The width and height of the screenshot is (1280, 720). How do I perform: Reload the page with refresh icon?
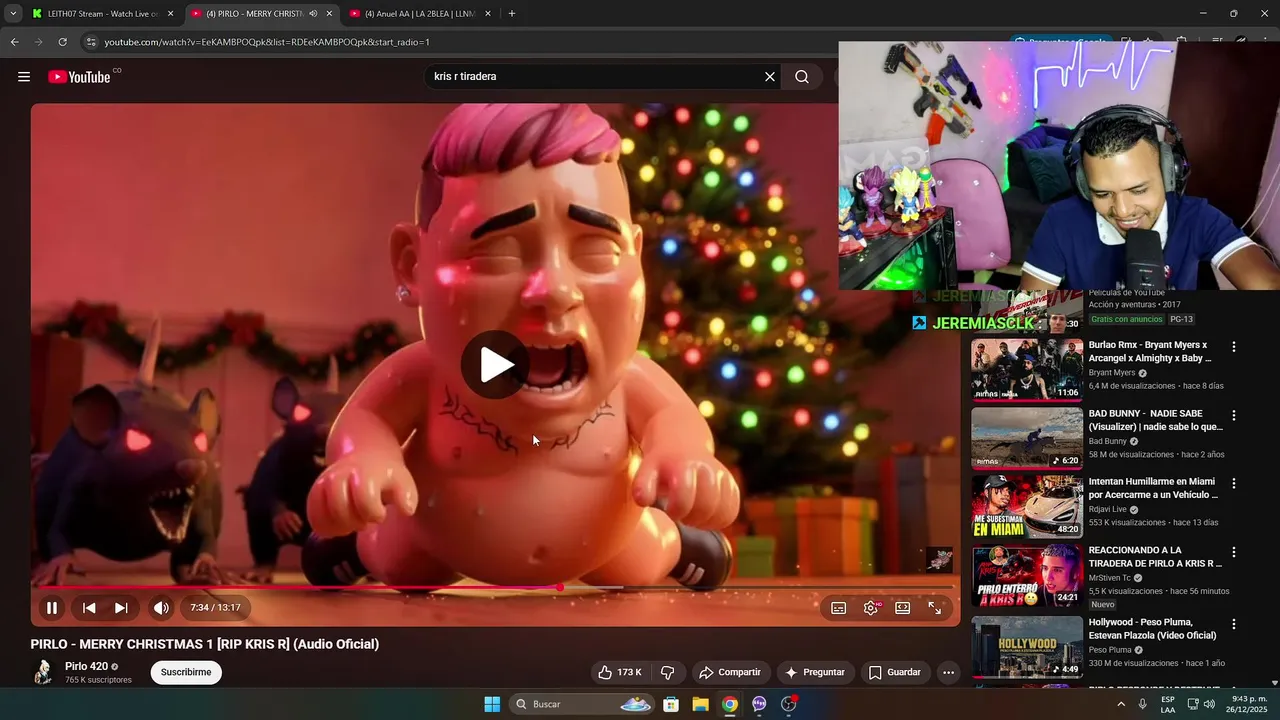tap(62, 42)
